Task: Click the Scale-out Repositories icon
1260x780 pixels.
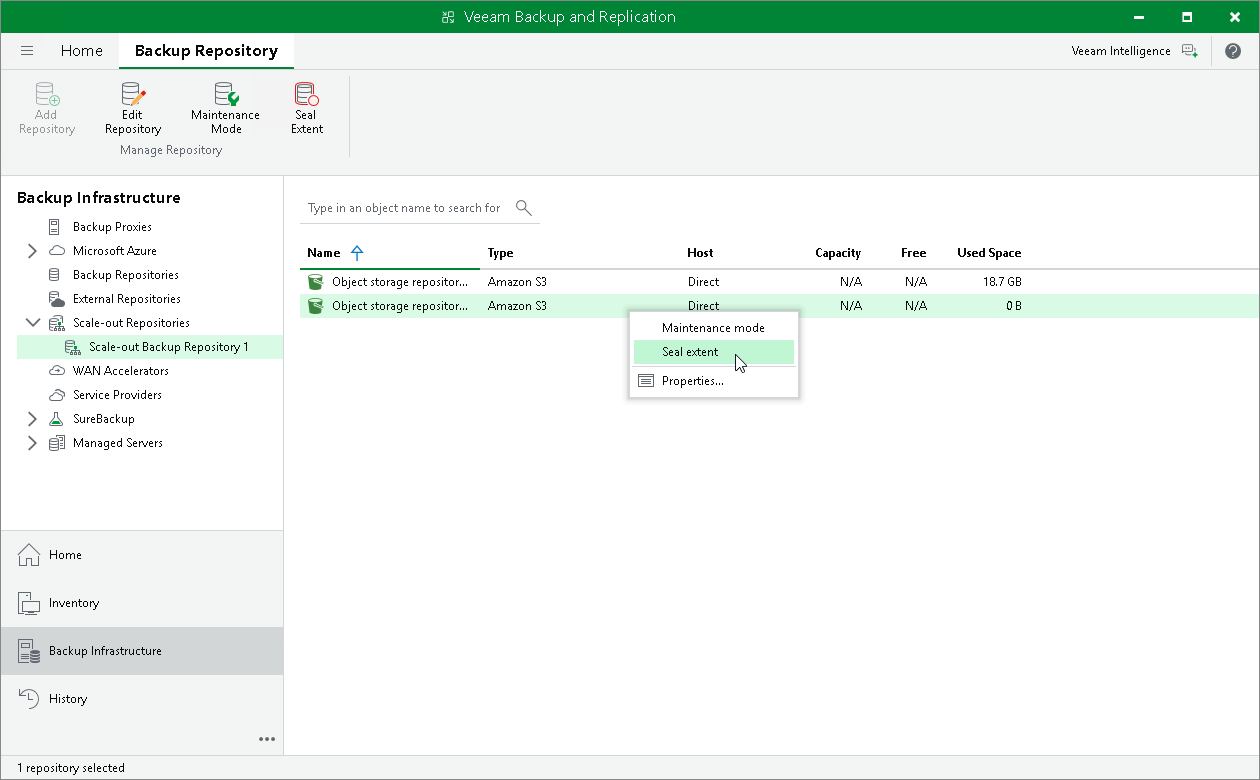Action: [57, 323]
